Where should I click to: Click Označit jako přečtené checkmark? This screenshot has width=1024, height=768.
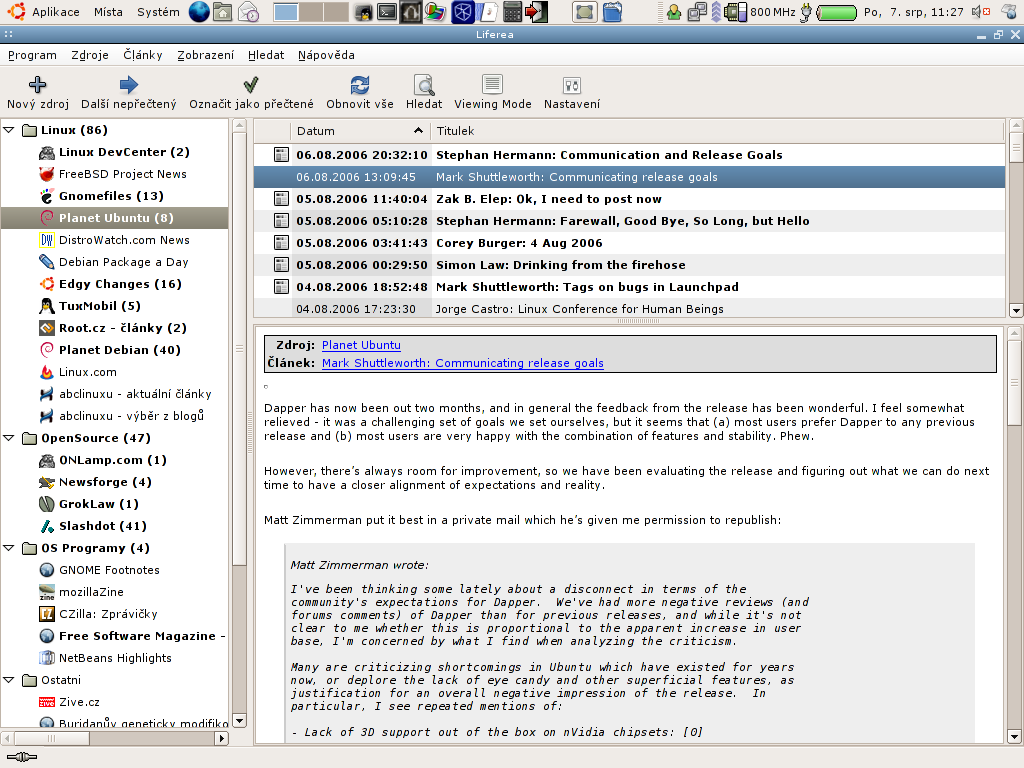(251, 84)
